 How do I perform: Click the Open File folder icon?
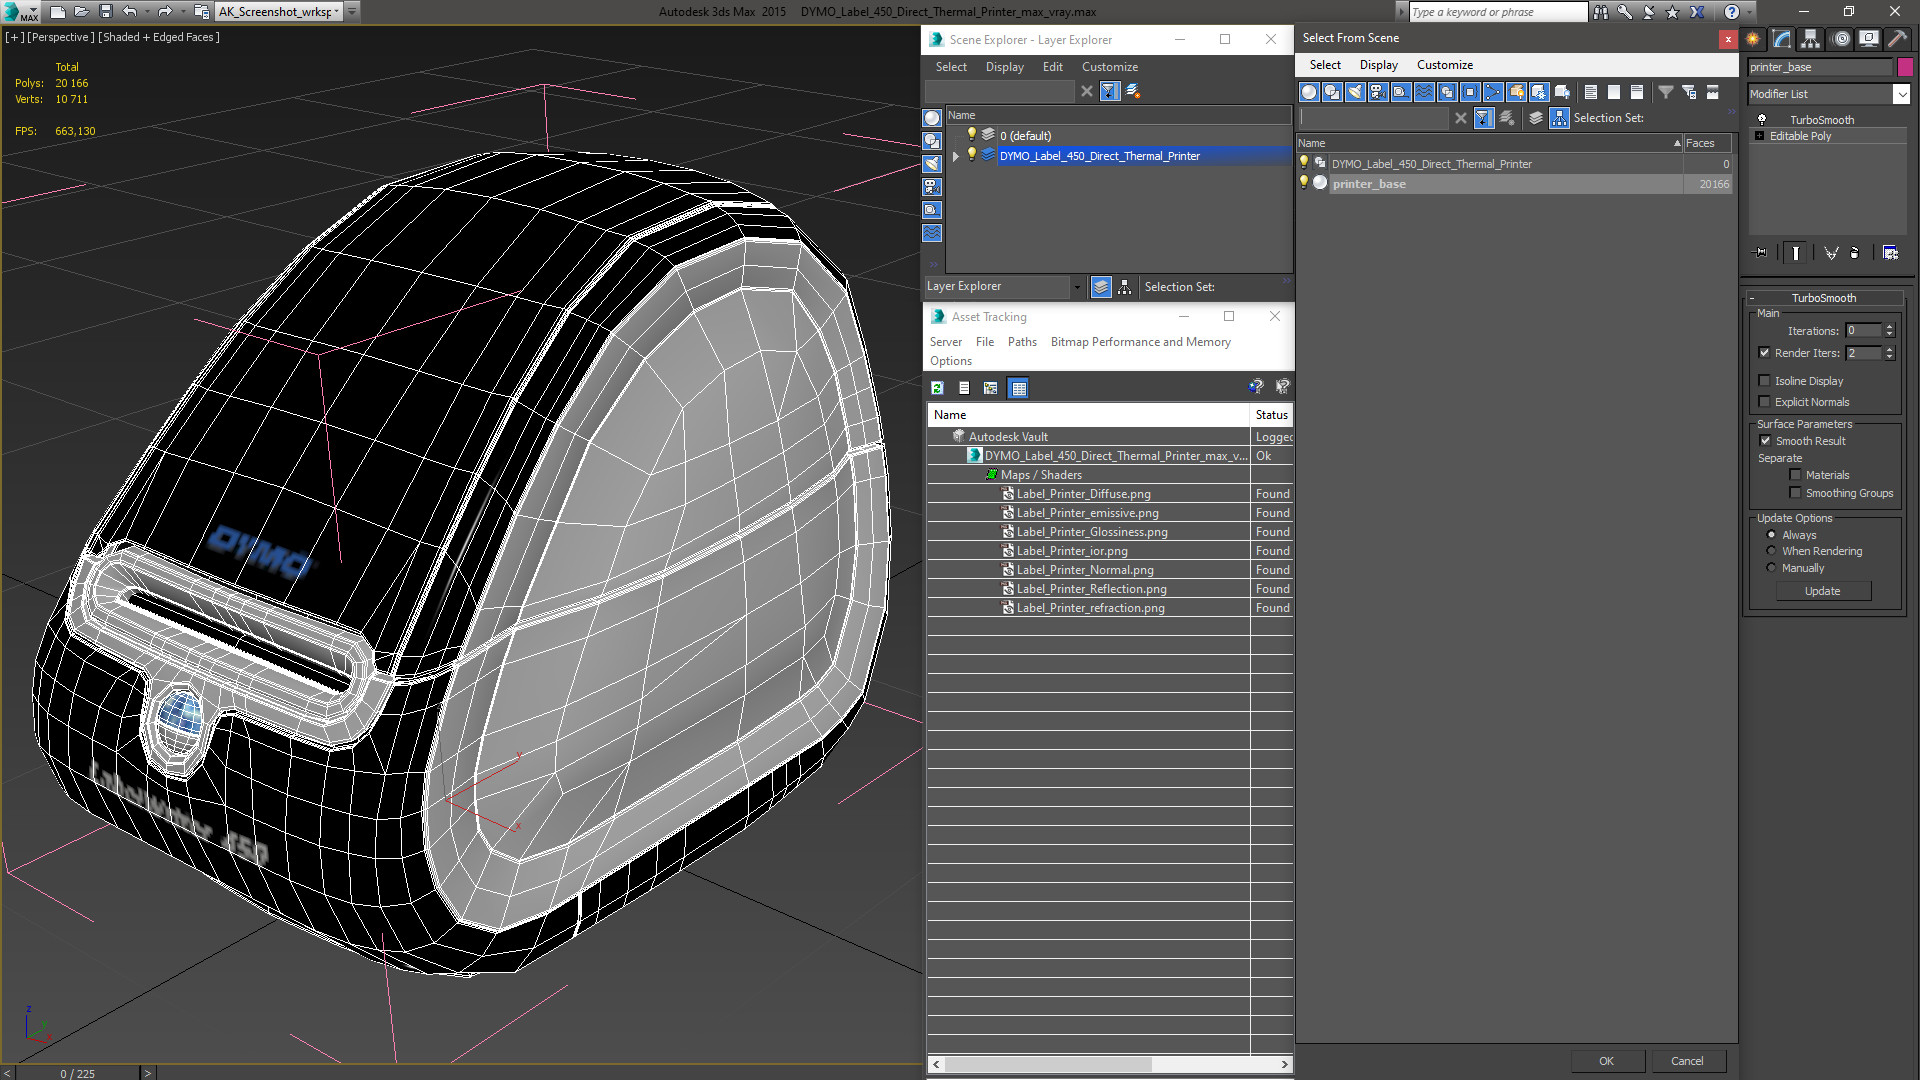pyautogui.click(x=82, y=12)
